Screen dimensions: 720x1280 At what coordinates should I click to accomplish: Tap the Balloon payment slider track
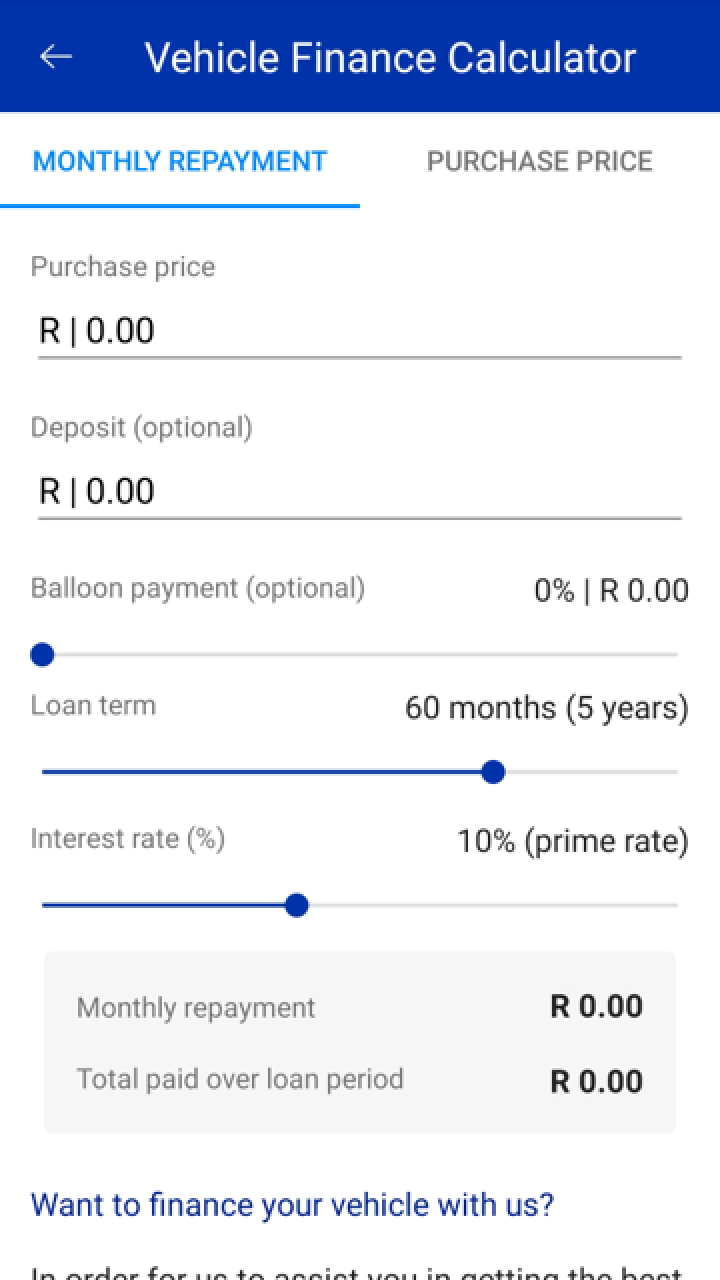(360, 655)
